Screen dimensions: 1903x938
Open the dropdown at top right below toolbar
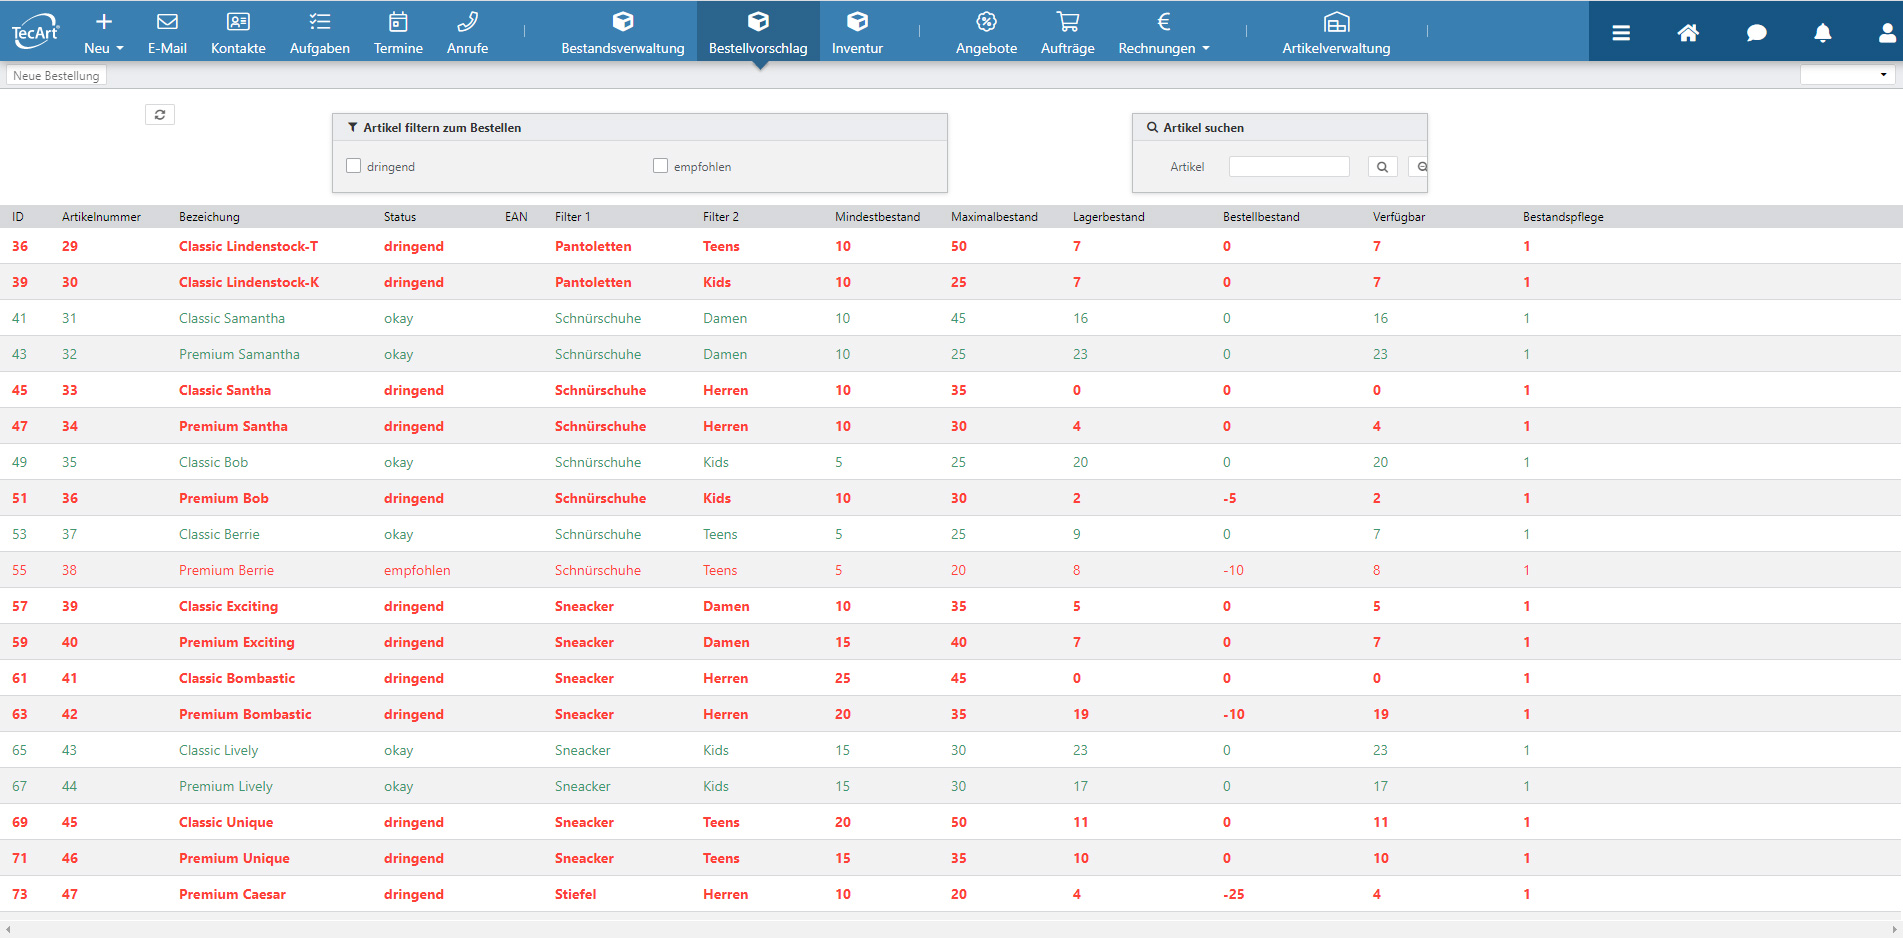click(1847, 75)
